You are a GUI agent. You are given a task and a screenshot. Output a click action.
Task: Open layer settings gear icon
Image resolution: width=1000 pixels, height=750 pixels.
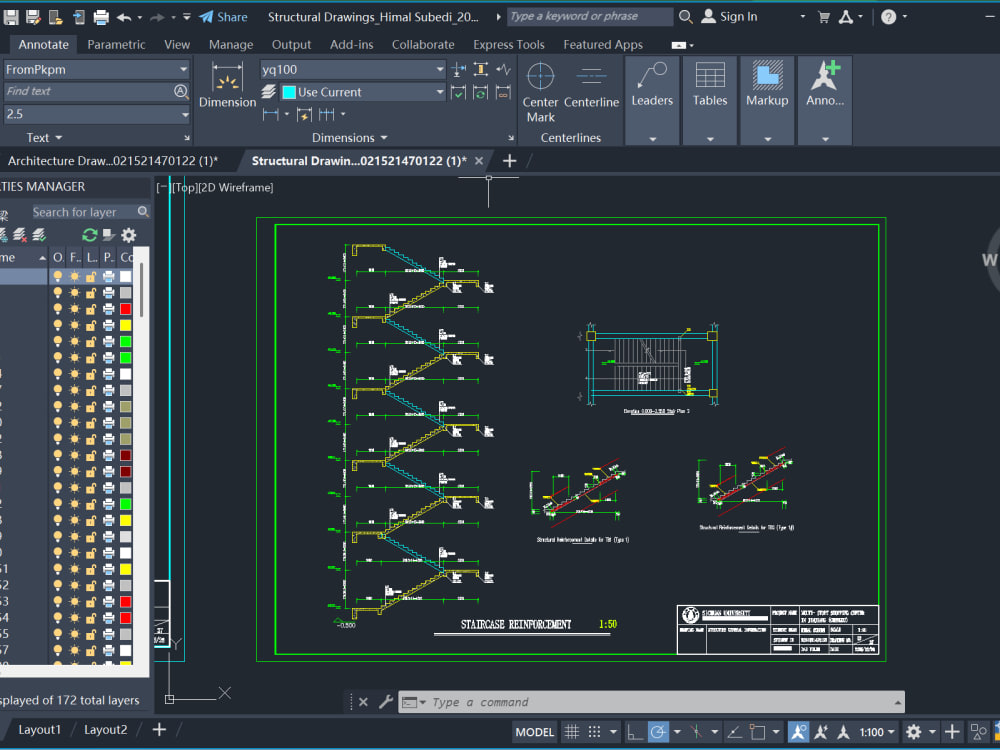click(129, 235)
